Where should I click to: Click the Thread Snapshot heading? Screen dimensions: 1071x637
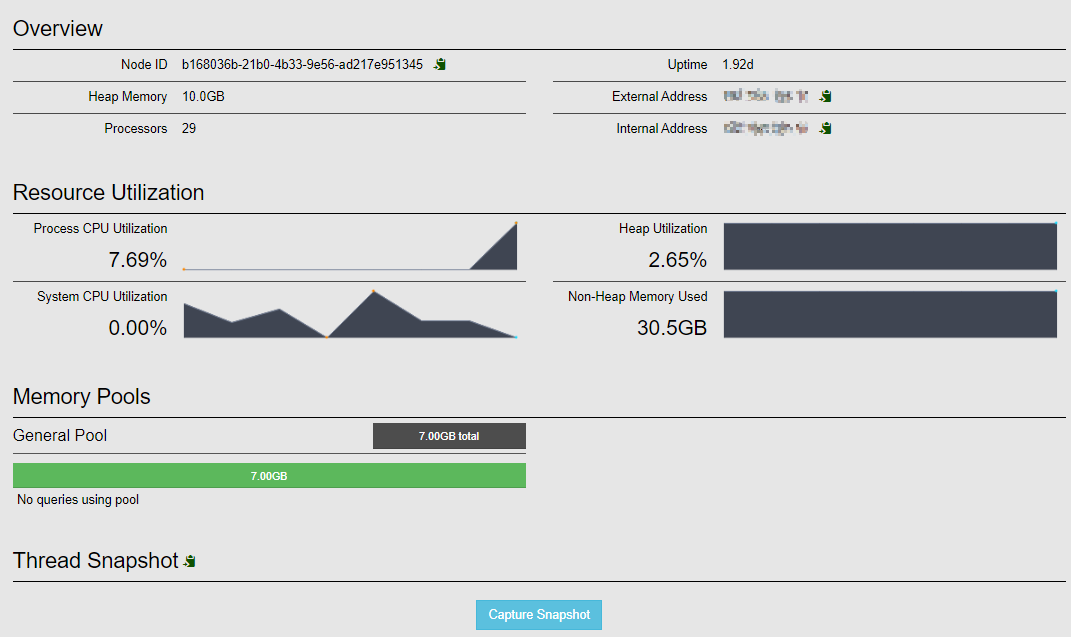click(x=96, y=561)
